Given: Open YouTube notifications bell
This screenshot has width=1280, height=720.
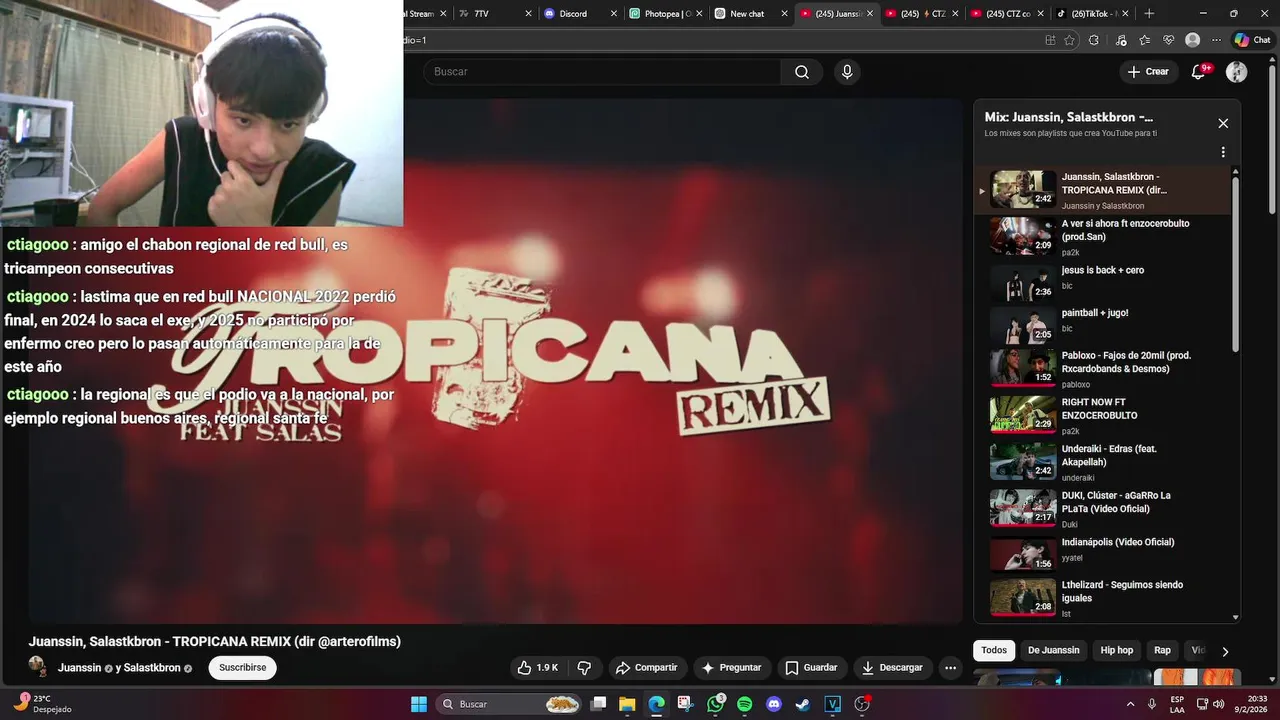Looking at the screenshot, I should tap(1199, 72).
